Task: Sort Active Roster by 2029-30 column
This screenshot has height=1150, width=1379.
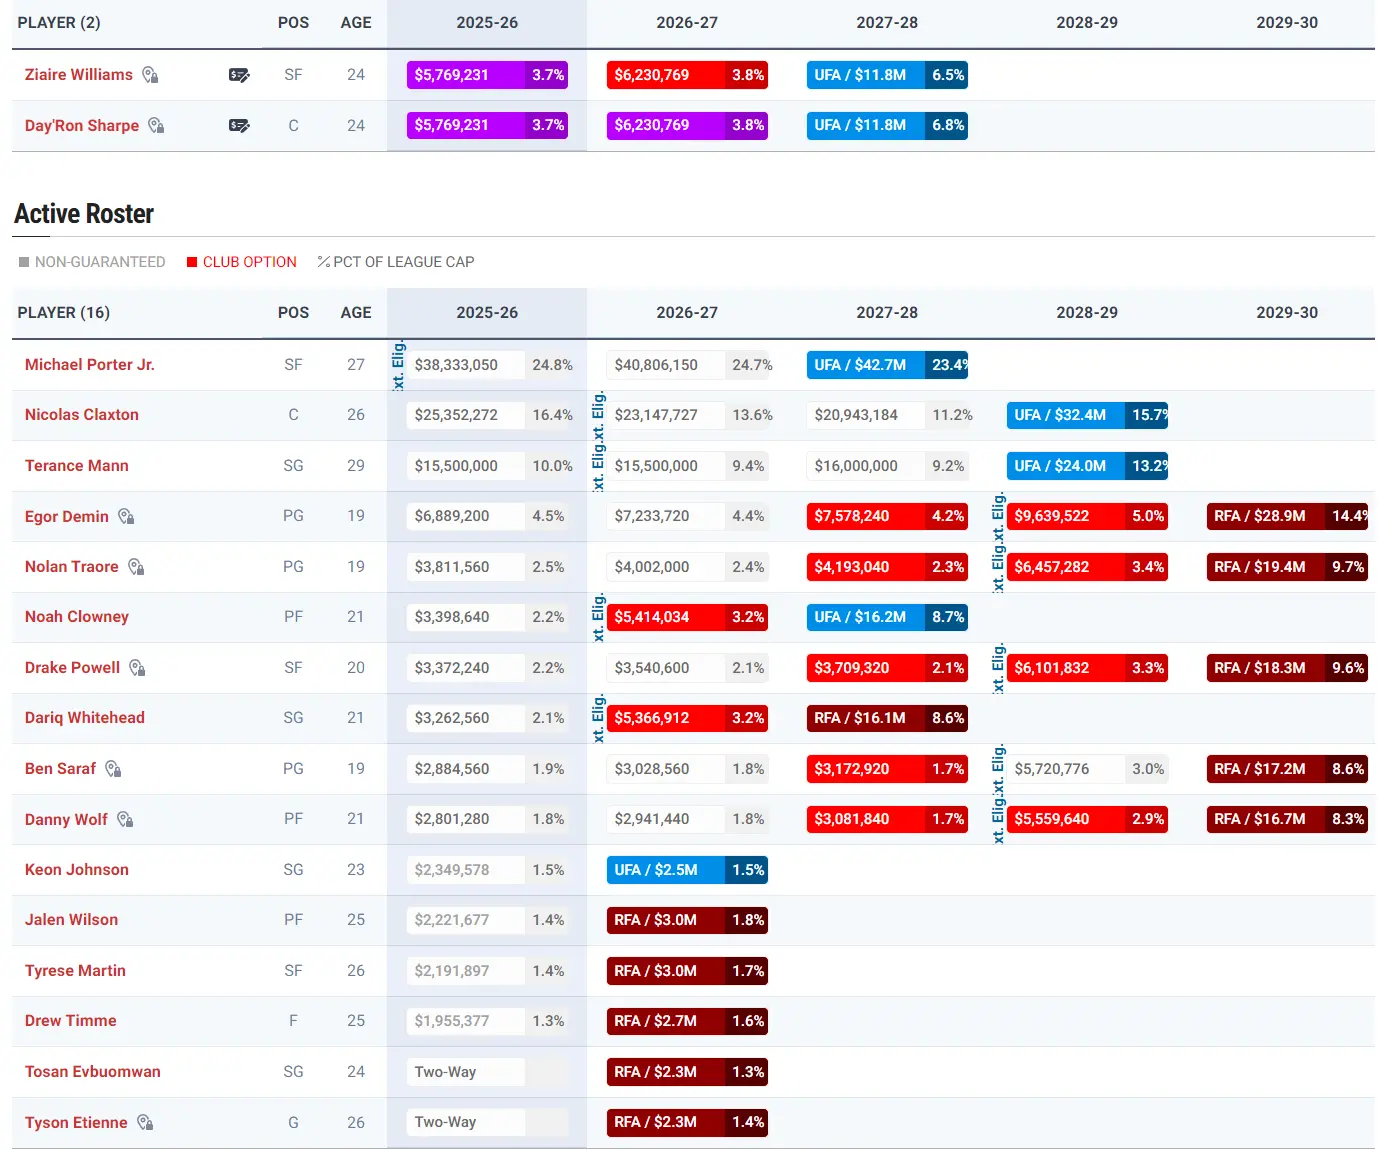Action: (x=1287, y=313)
